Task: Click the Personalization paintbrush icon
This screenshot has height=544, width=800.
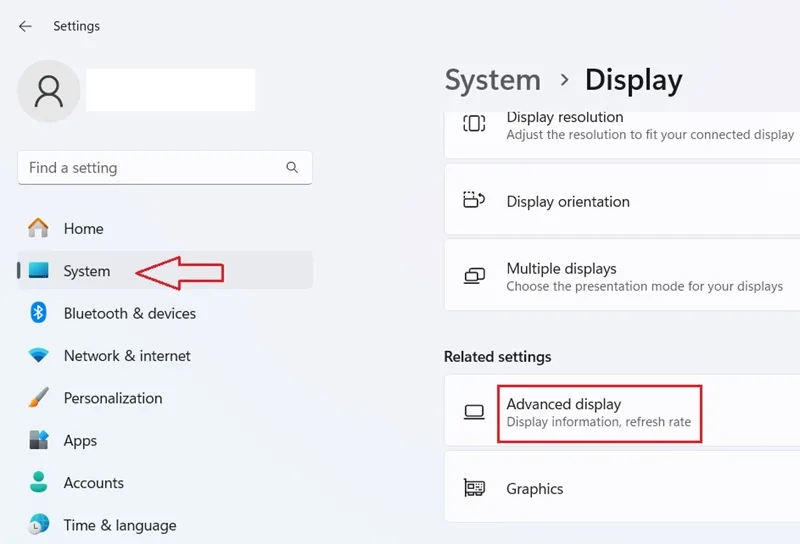Action: (38, 398)
